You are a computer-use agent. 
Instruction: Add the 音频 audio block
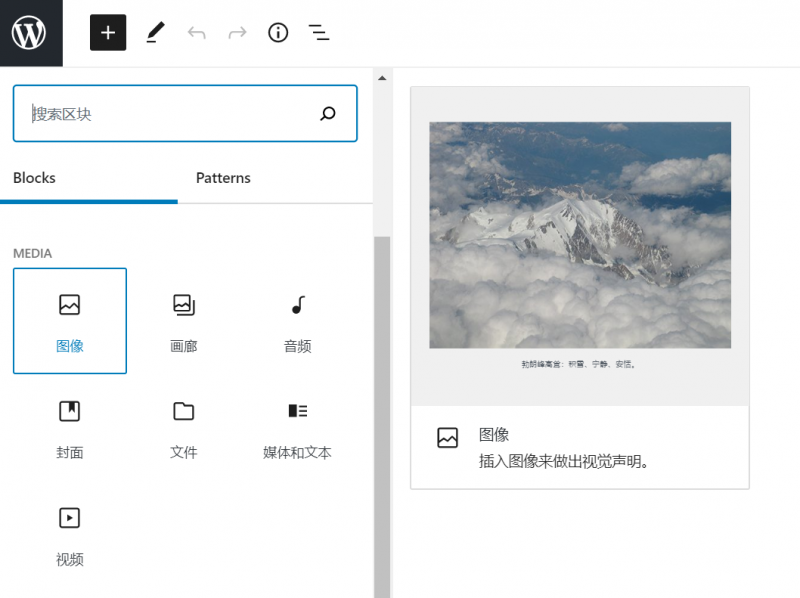point(297,321)
